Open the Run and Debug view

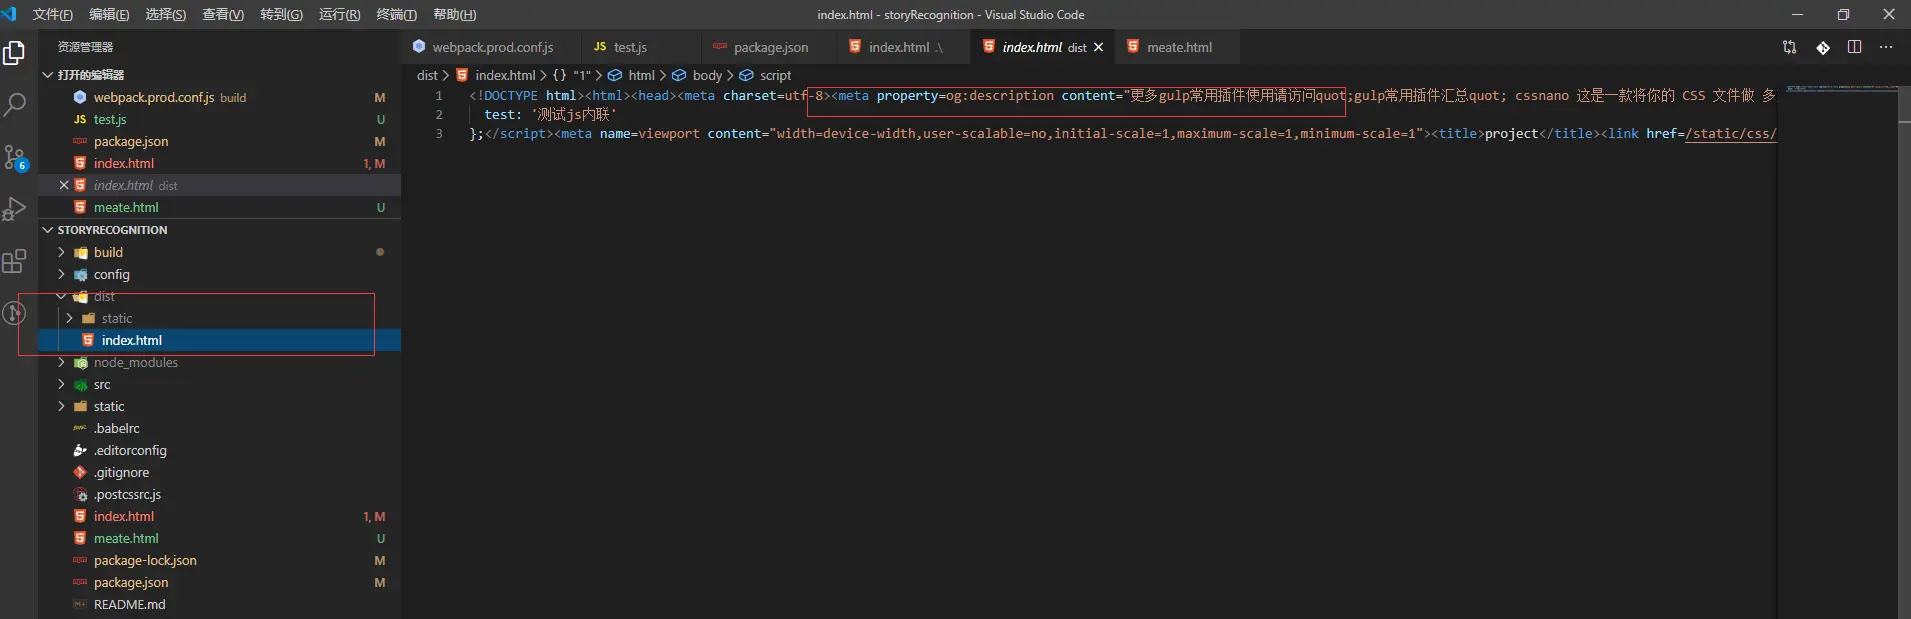(x=14, y=209)
